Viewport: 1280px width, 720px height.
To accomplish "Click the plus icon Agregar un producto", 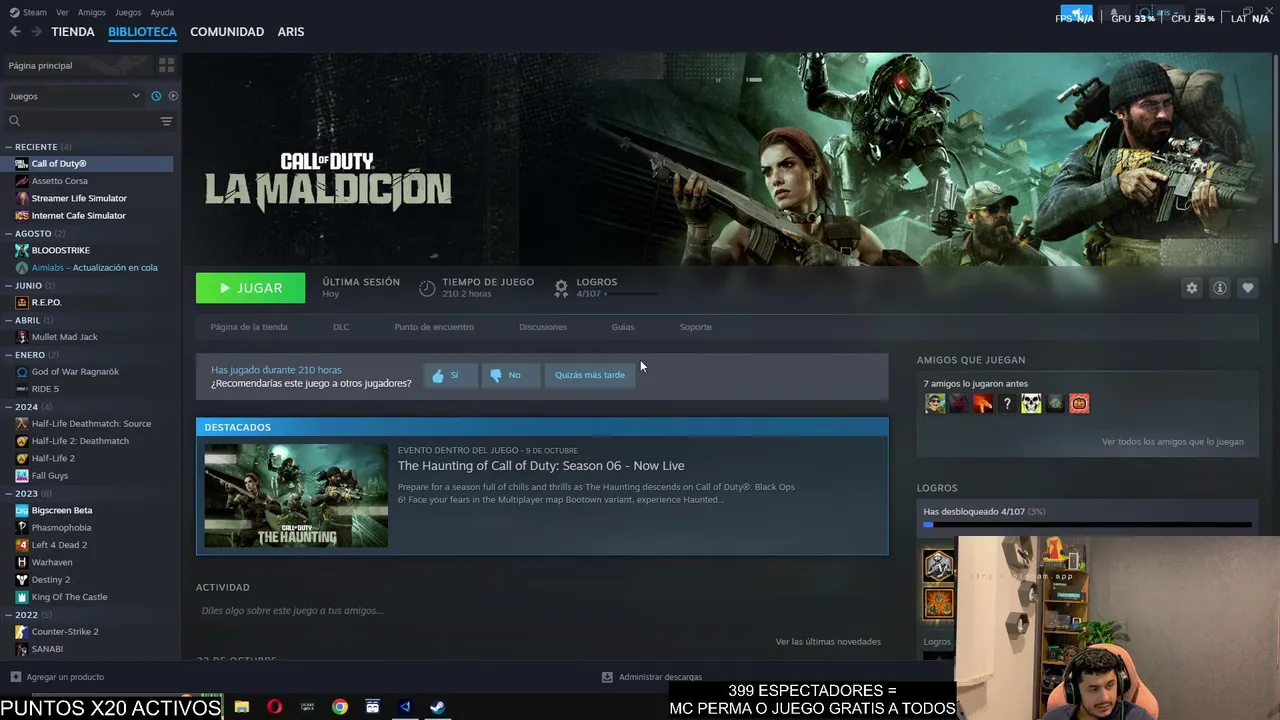I will pyautogui.click(x=15, y=677).
